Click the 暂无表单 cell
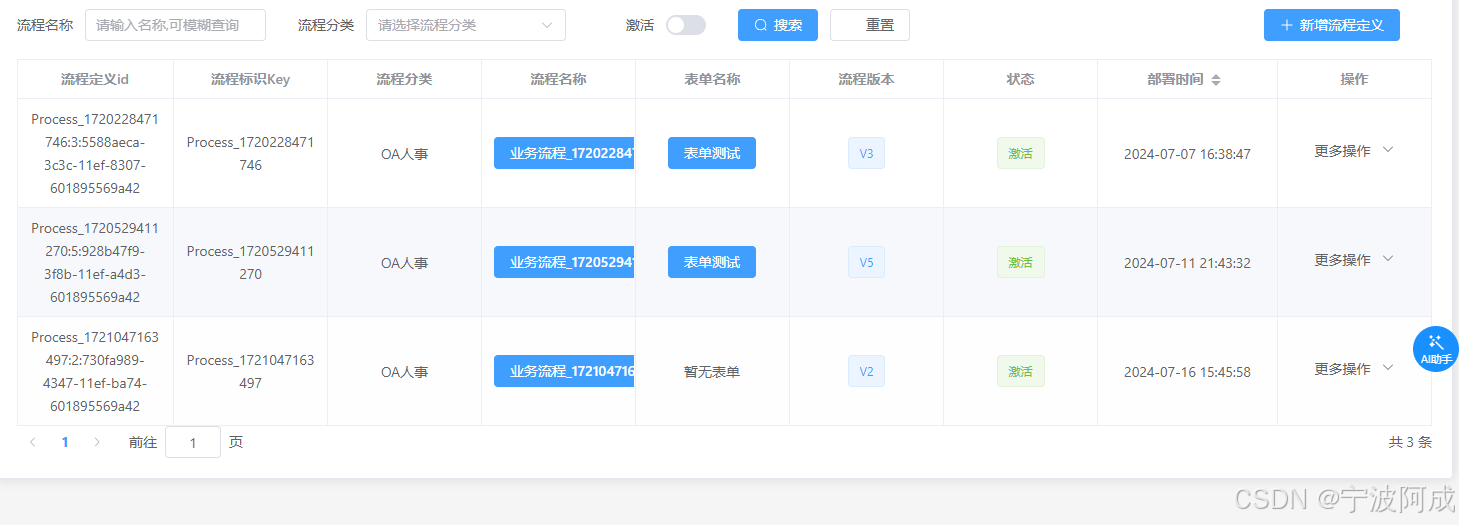 [x=712, y=372]
